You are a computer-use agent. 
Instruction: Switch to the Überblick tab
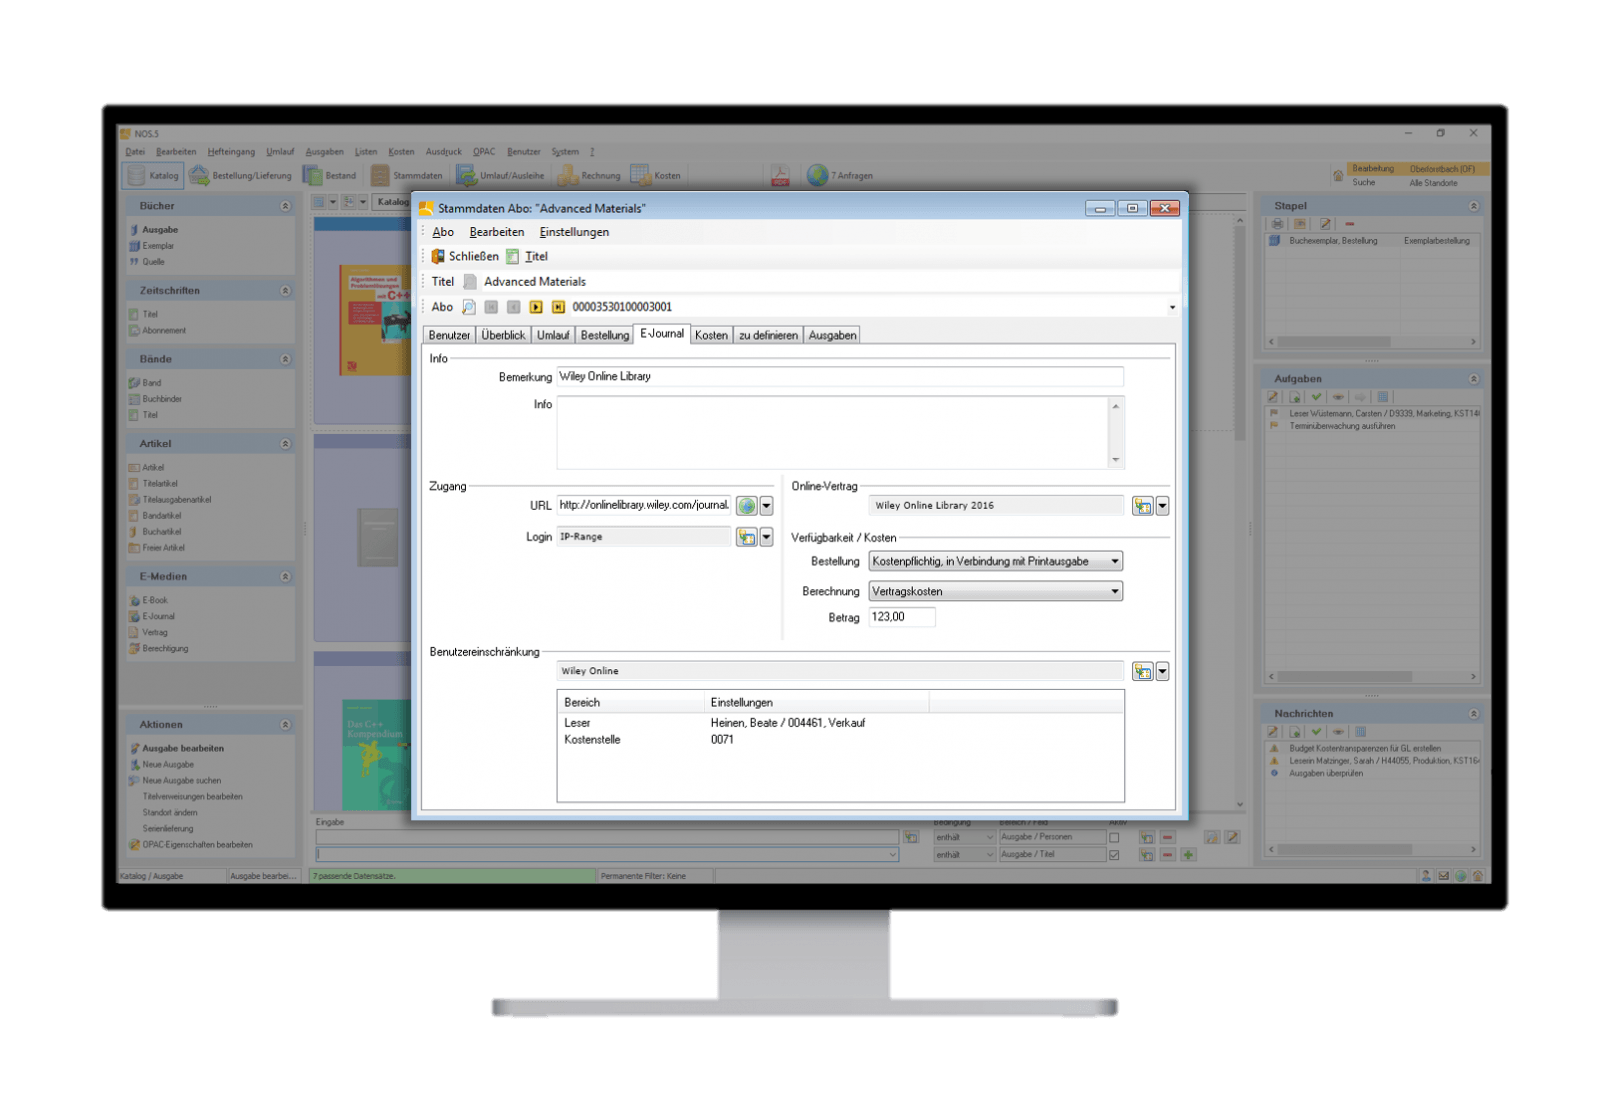click(503, 336)
